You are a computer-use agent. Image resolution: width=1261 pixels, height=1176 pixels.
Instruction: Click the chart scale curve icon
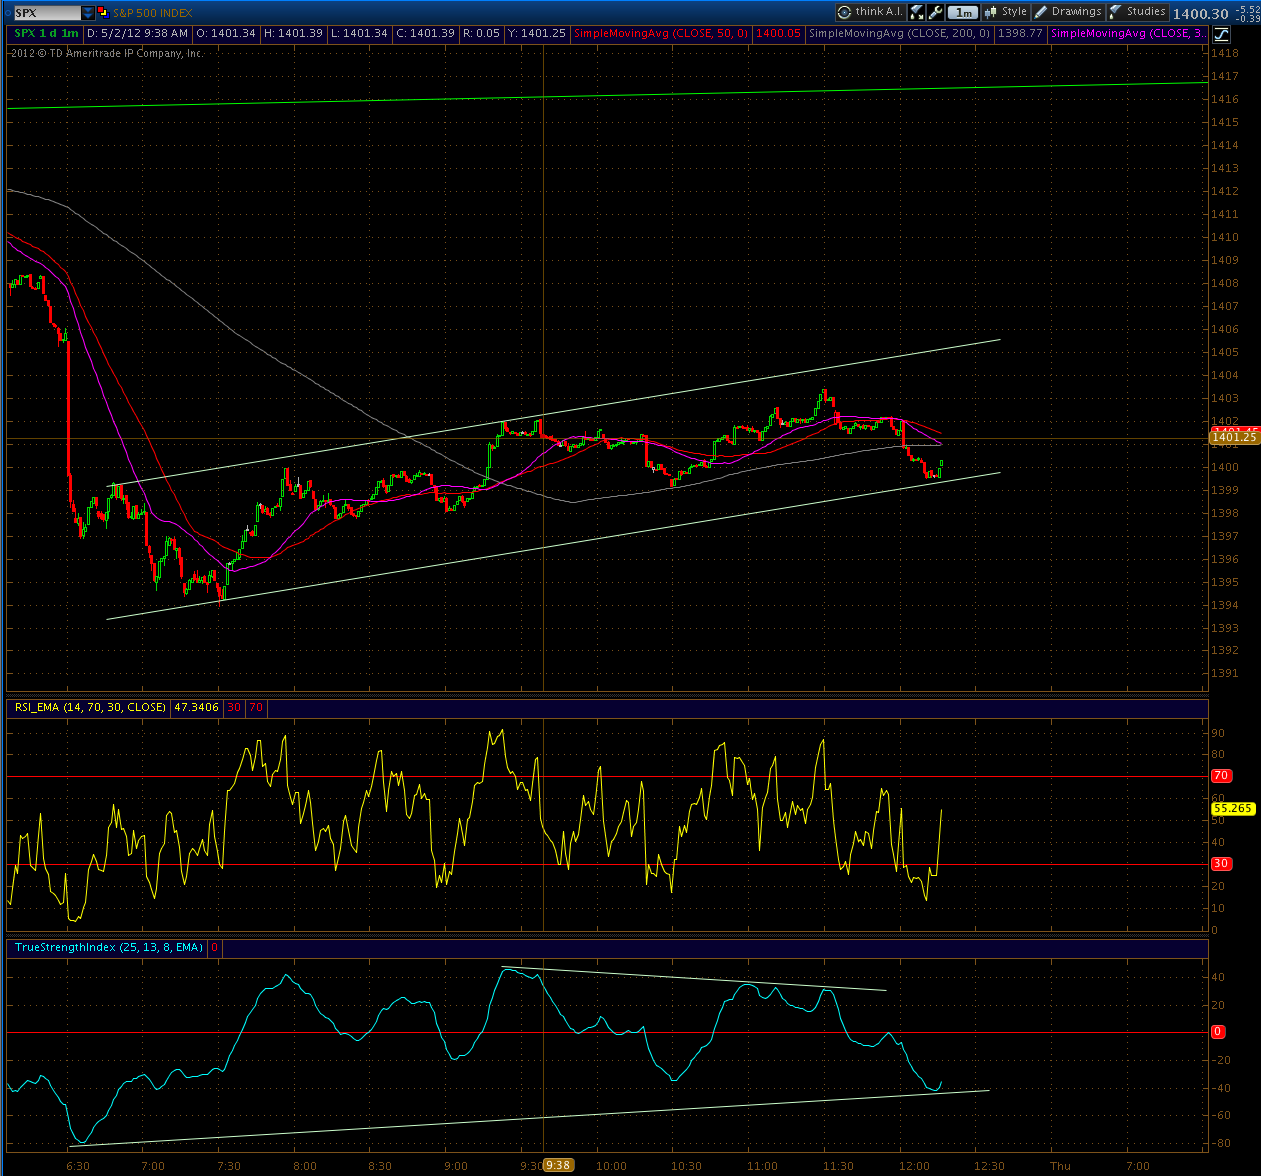1222,34
